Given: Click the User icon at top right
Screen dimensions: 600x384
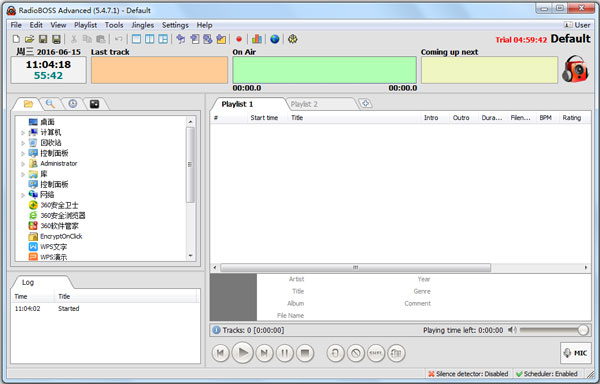Looking at the screenshot, I should (567, 25).
